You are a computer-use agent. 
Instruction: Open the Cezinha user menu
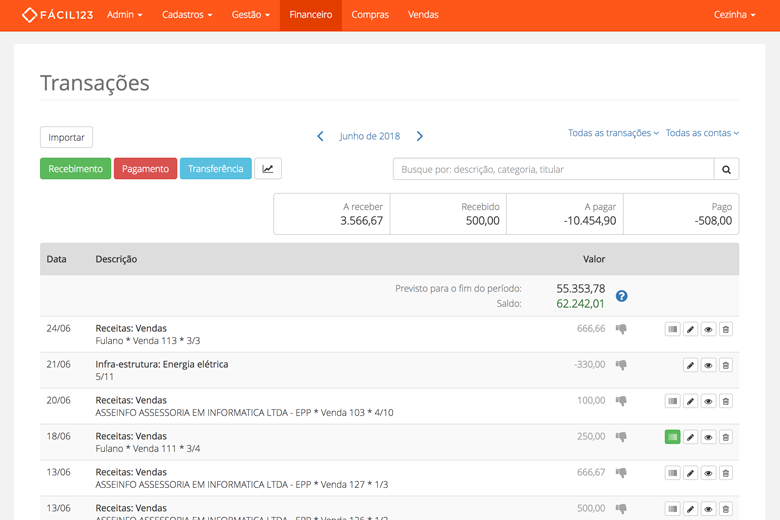click(734, 15)
